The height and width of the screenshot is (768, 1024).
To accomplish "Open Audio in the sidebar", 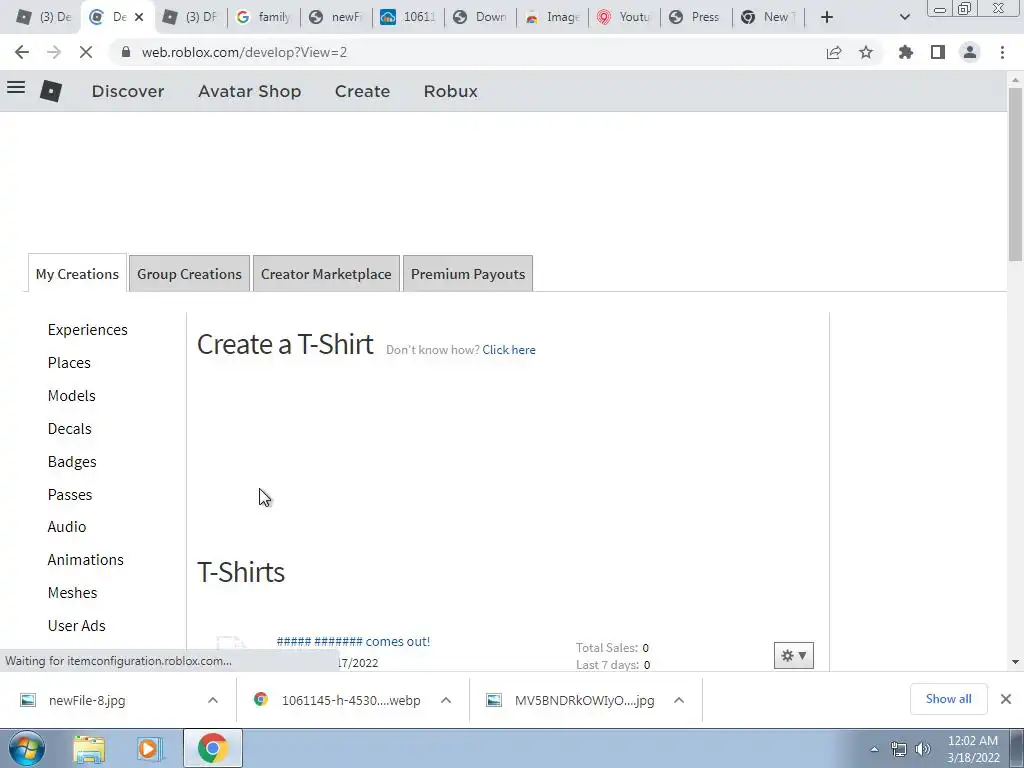I will click(x=67, y=526).
